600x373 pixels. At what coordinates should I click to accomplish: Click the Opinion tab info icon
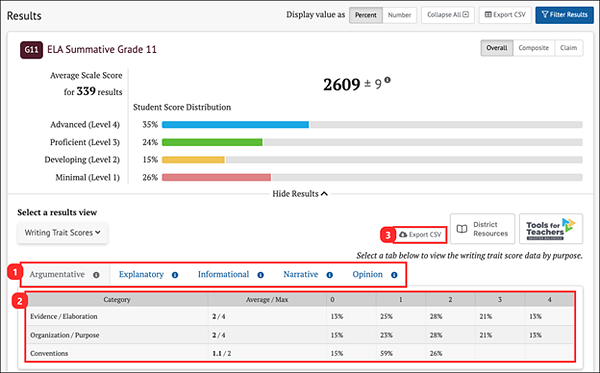394,275
